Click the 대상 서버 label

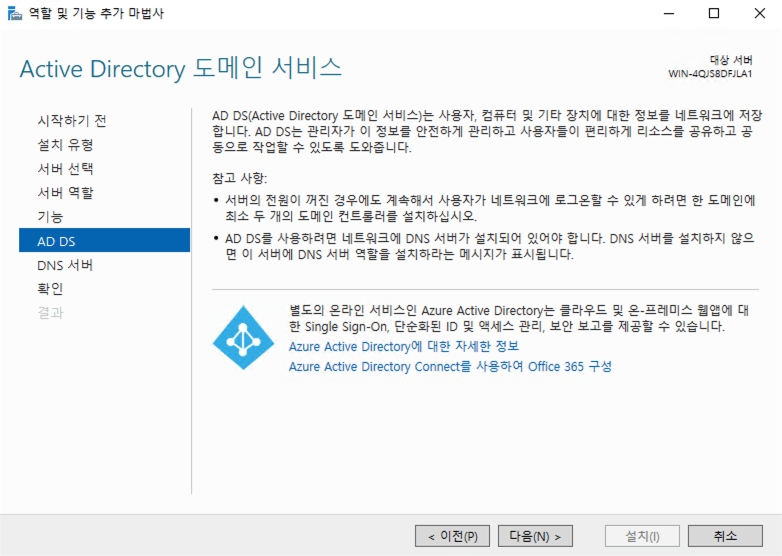click(731, 60)
